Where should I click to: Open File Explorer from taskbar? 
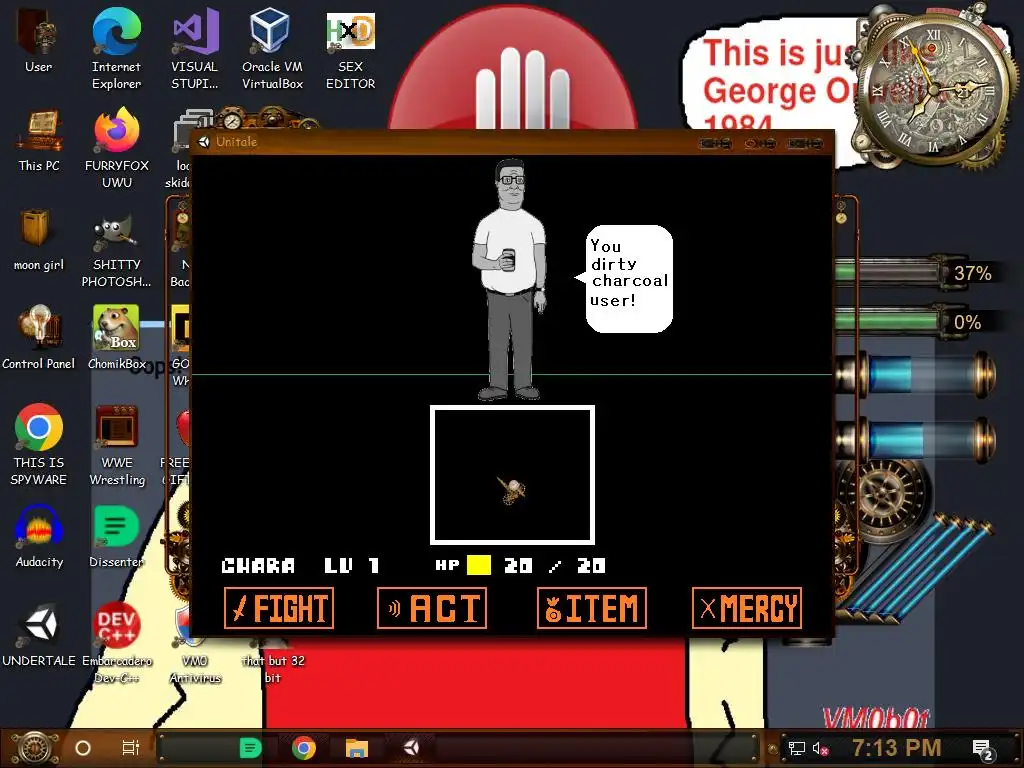[357, 748]
